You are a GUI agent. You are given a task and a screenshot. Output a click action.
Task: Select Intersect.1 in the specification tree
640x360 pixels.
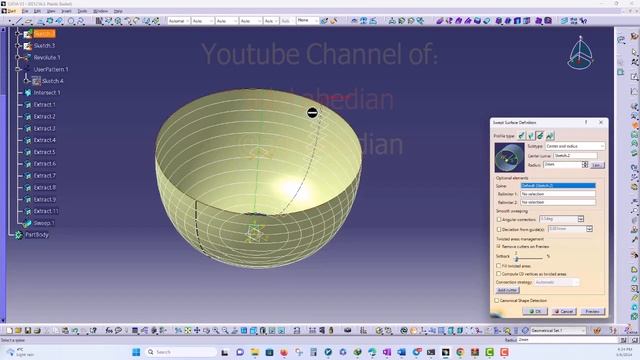coord(47,93)
